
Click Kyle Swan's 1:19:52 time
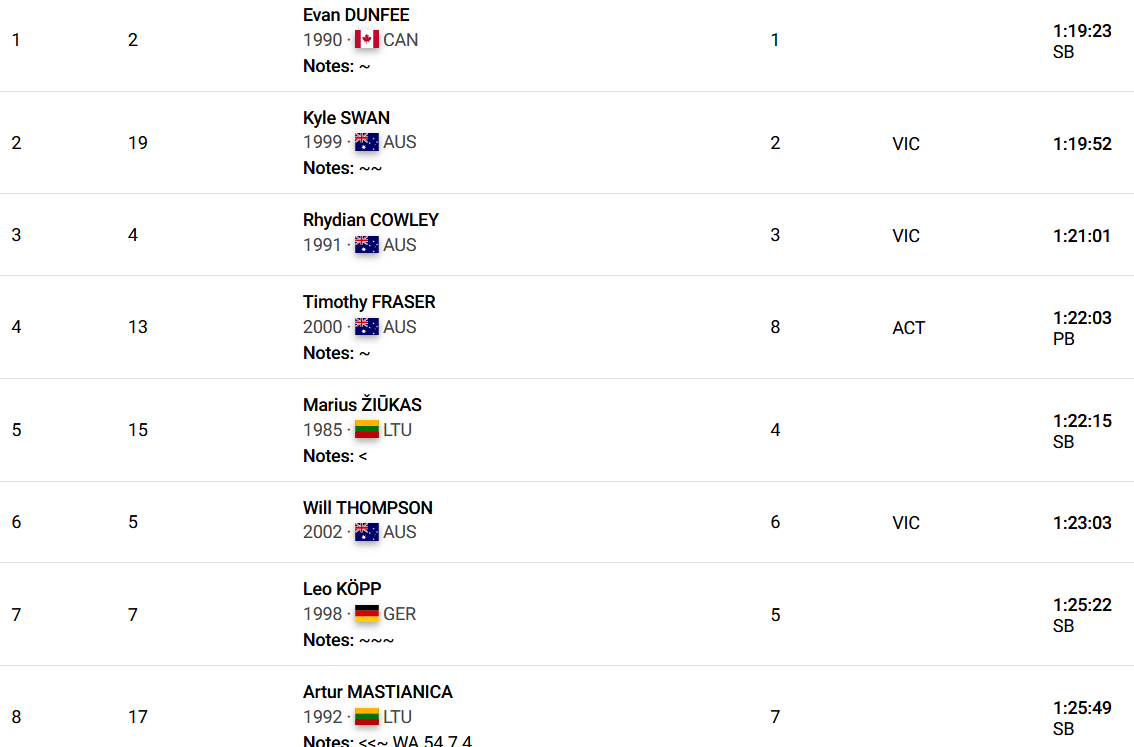pyautogui.click(x=1082, y=144)
